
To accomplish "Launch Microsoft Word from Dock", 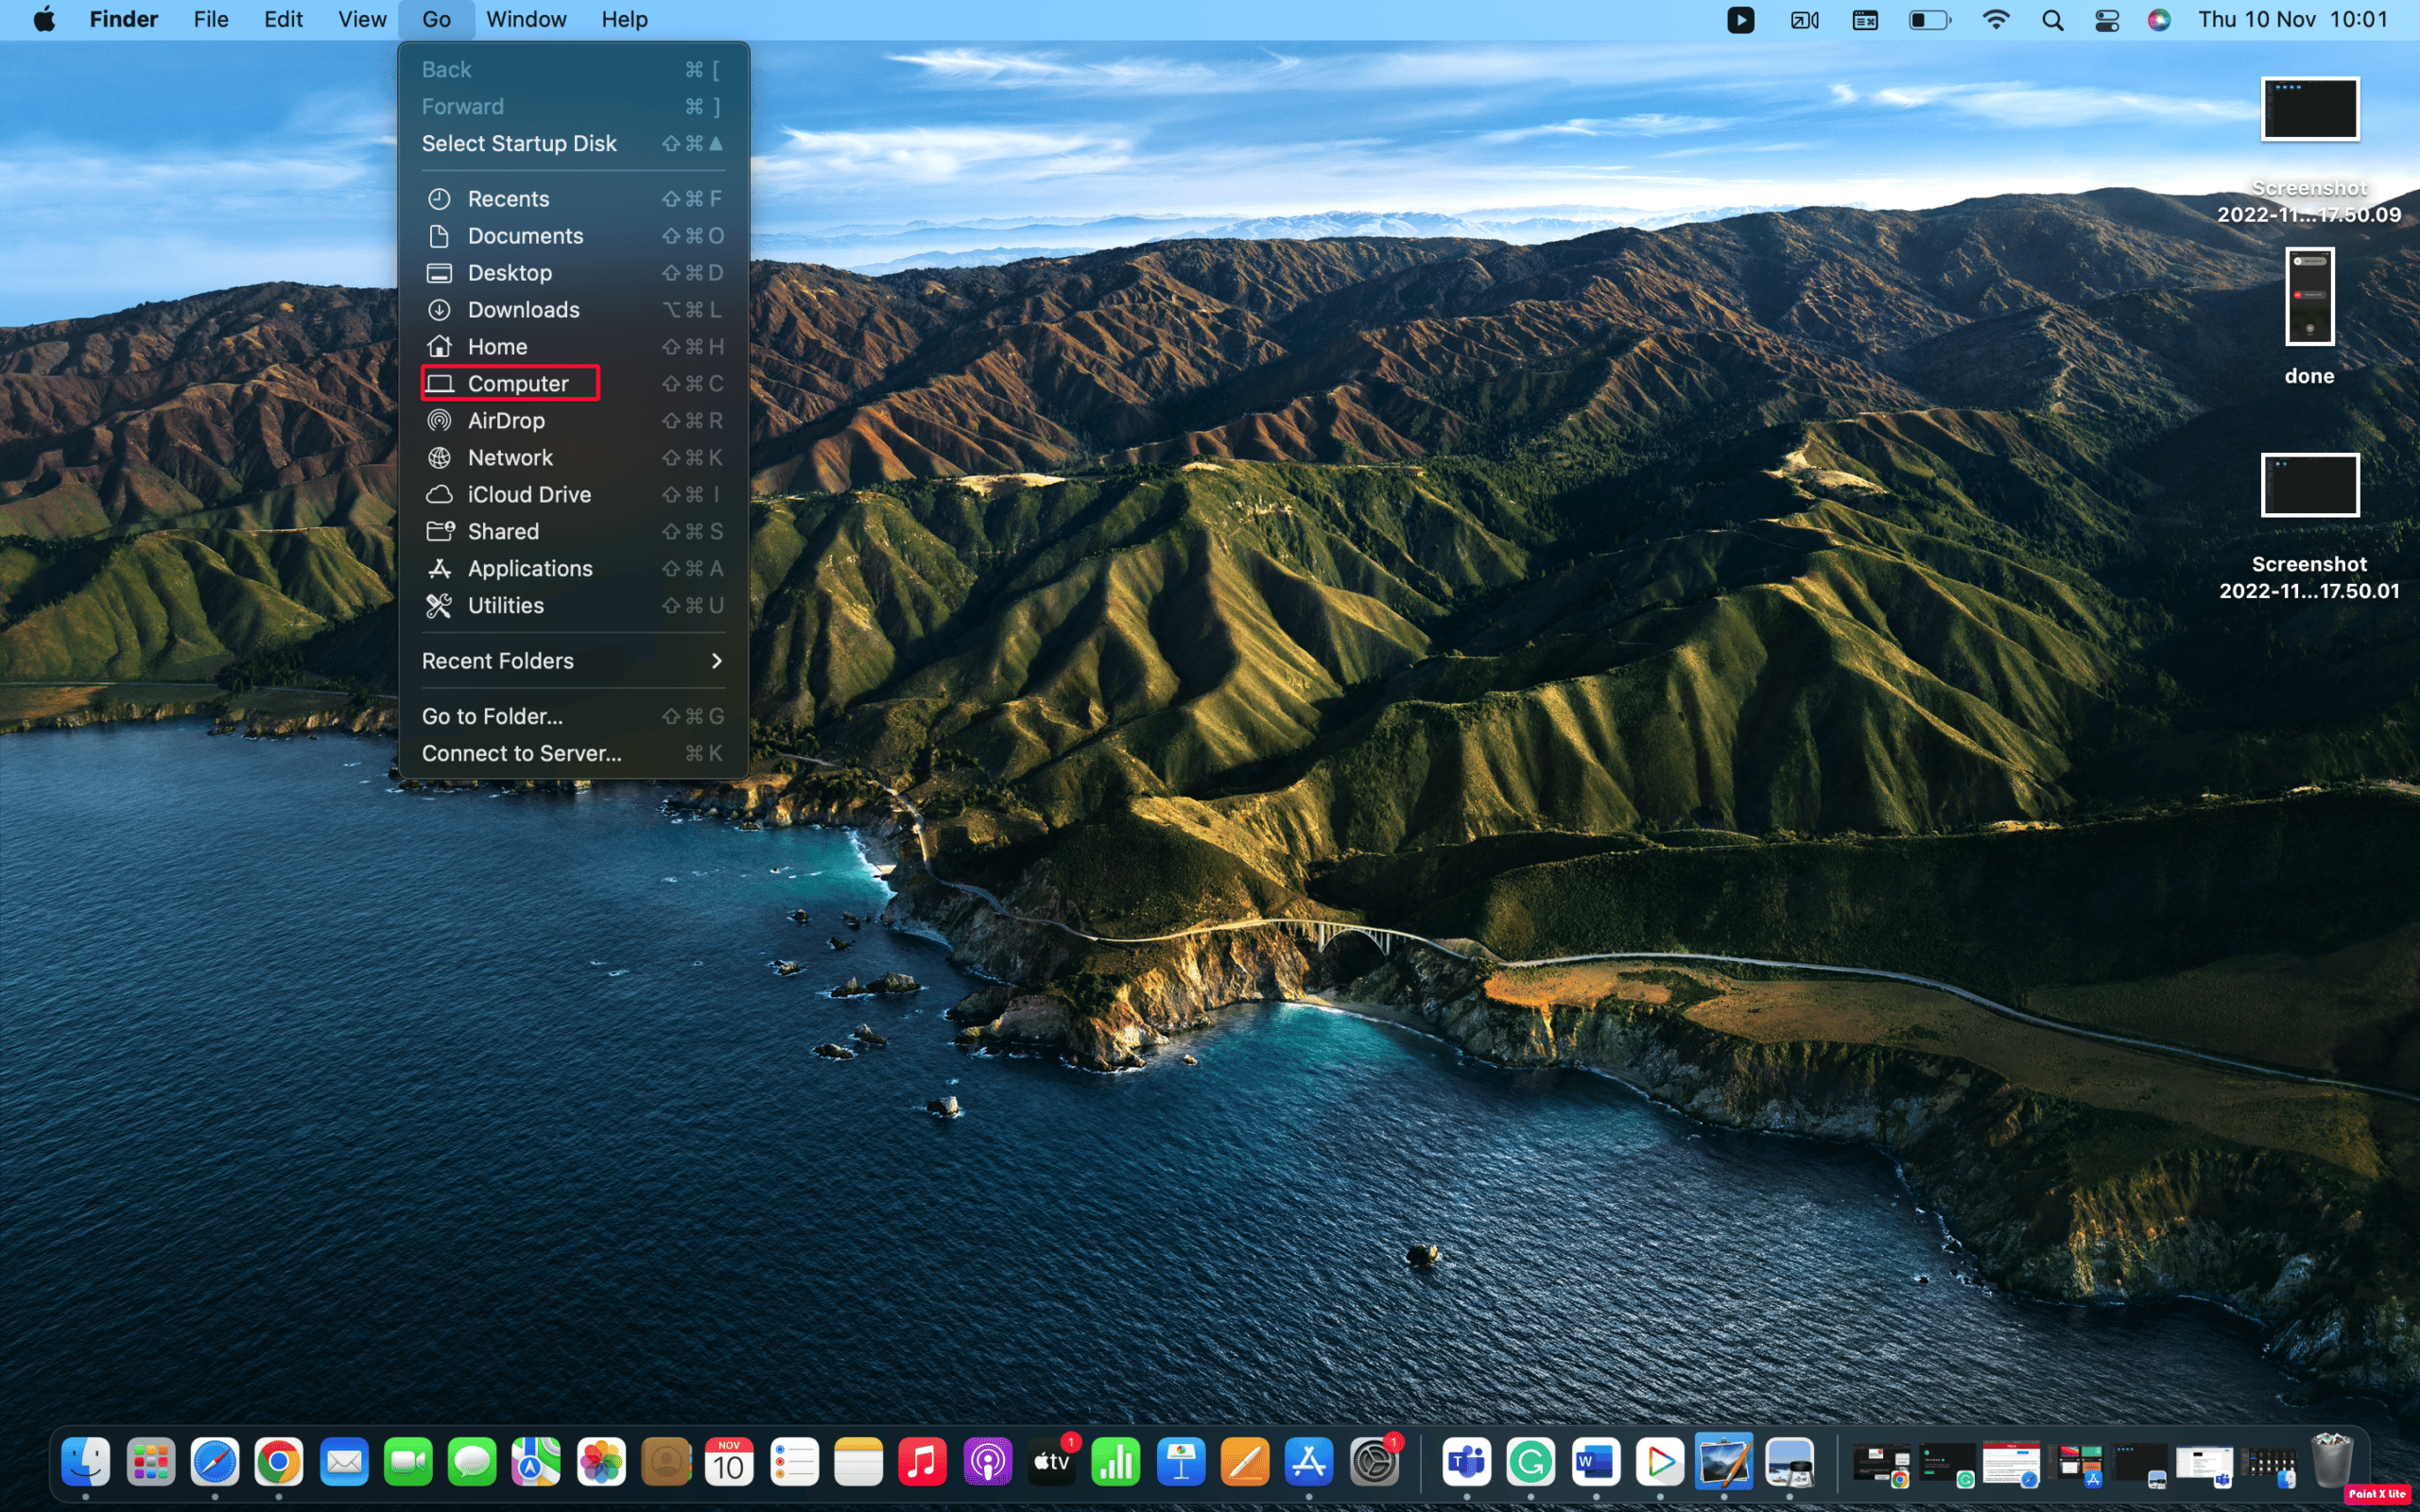I will tap(1594, 1463).
